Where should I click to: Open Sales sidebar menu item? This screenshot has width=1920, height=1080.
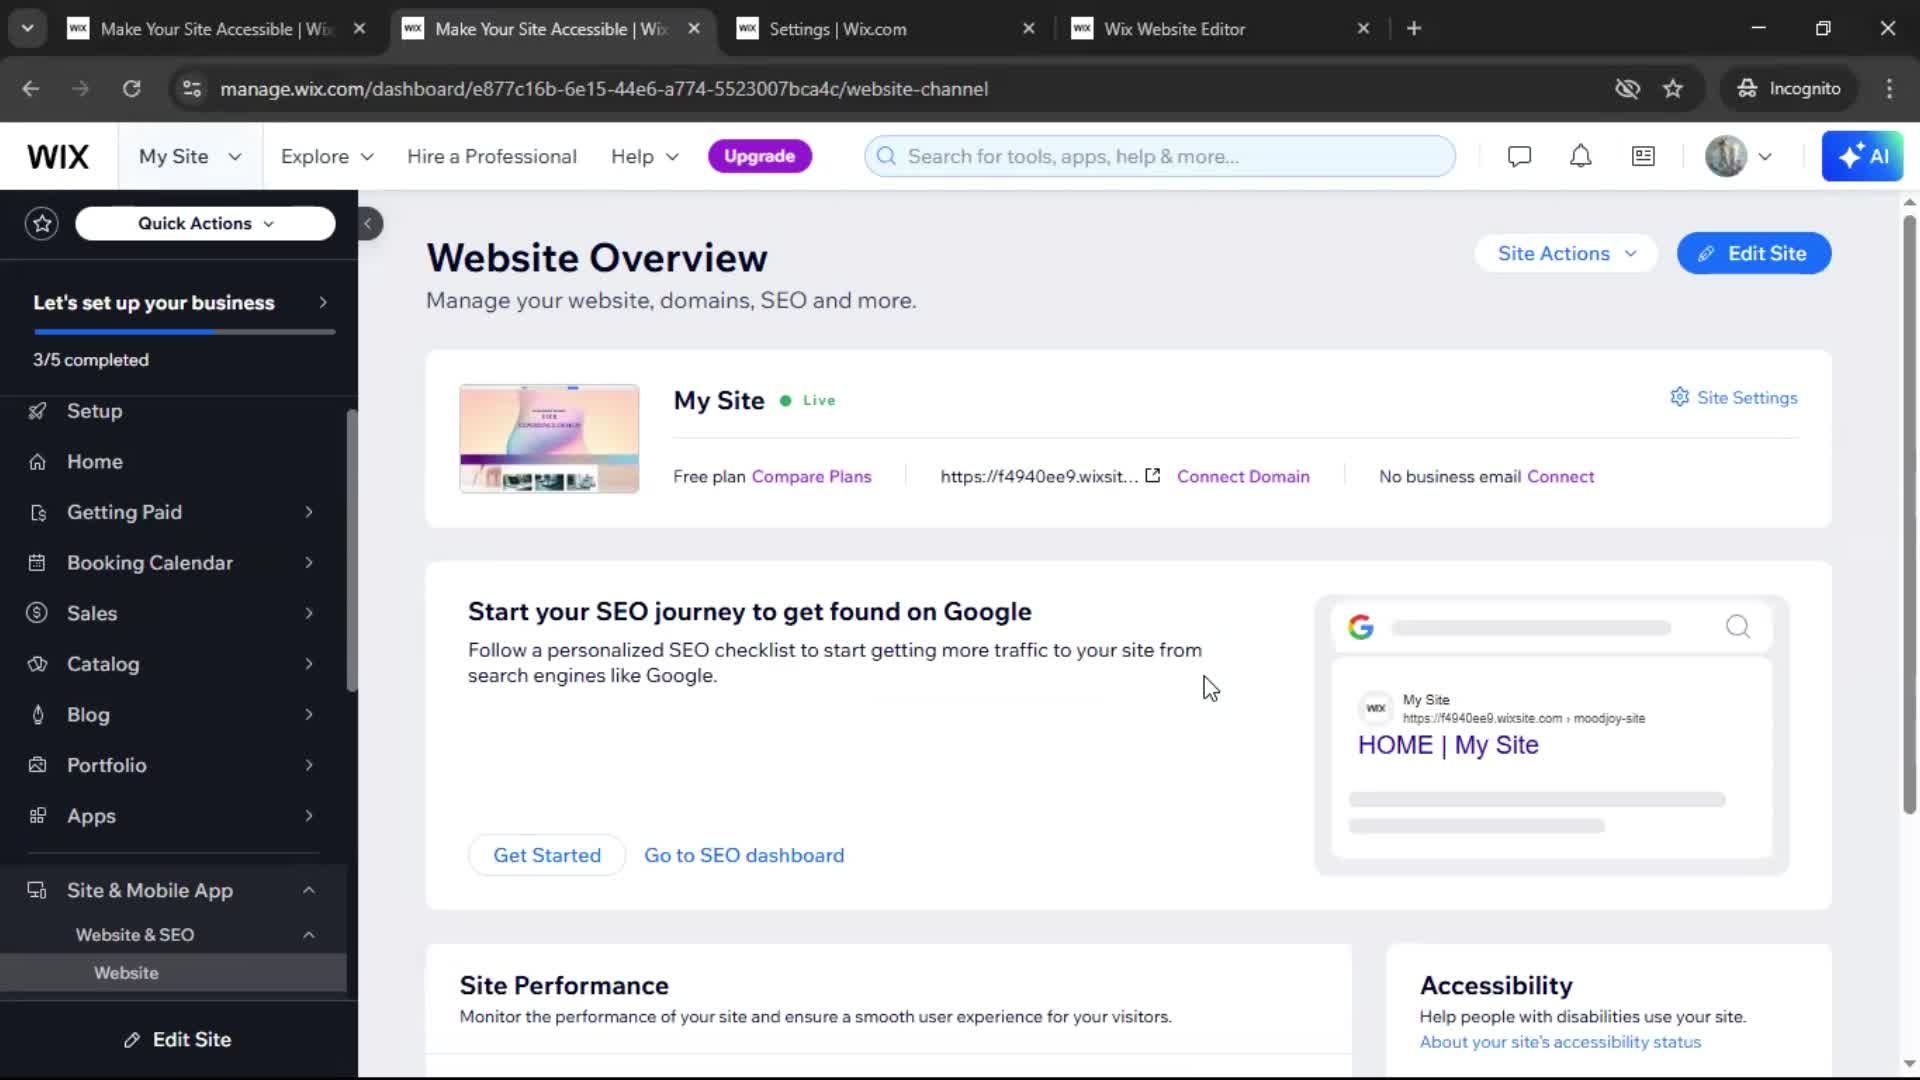pos(174,613)
